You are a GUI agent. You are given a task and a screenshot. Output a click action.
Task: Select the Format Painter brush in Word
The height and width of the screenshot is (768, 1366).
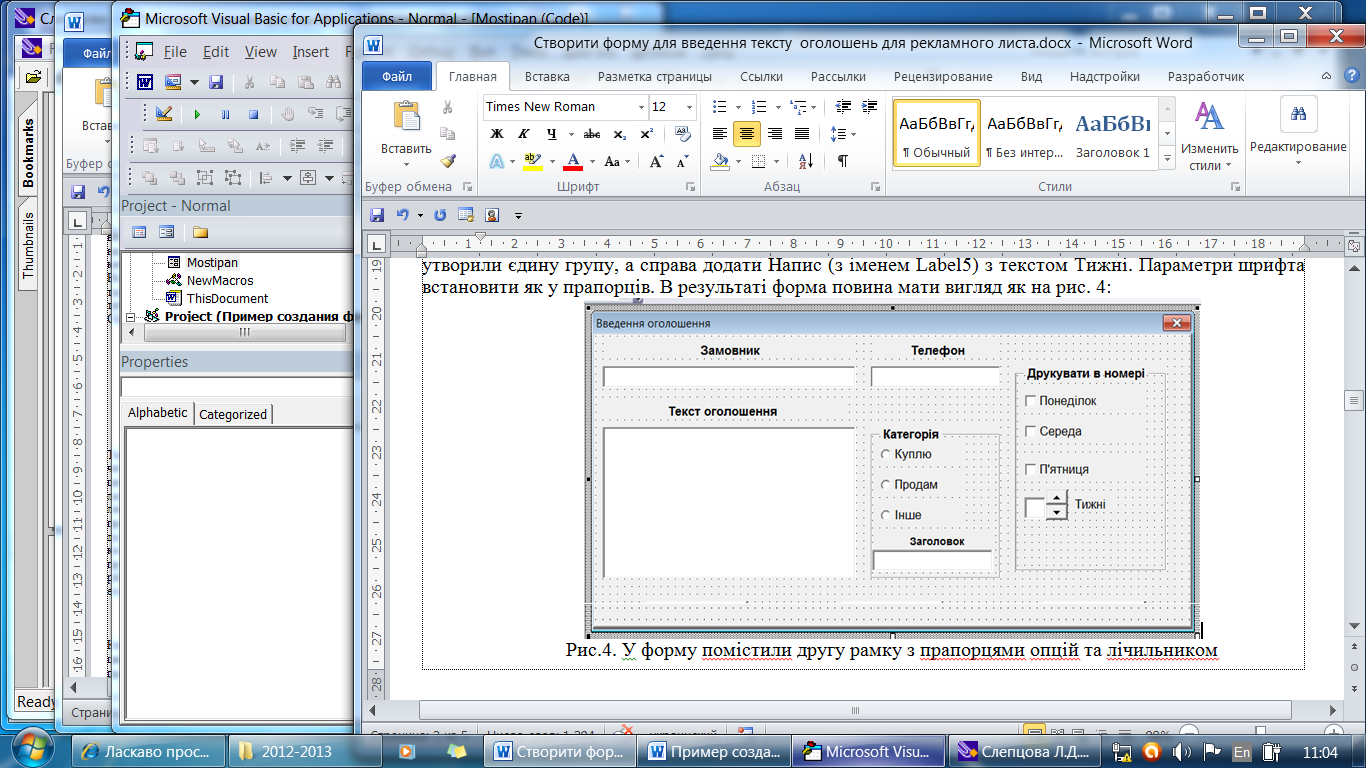click(447, 160)
